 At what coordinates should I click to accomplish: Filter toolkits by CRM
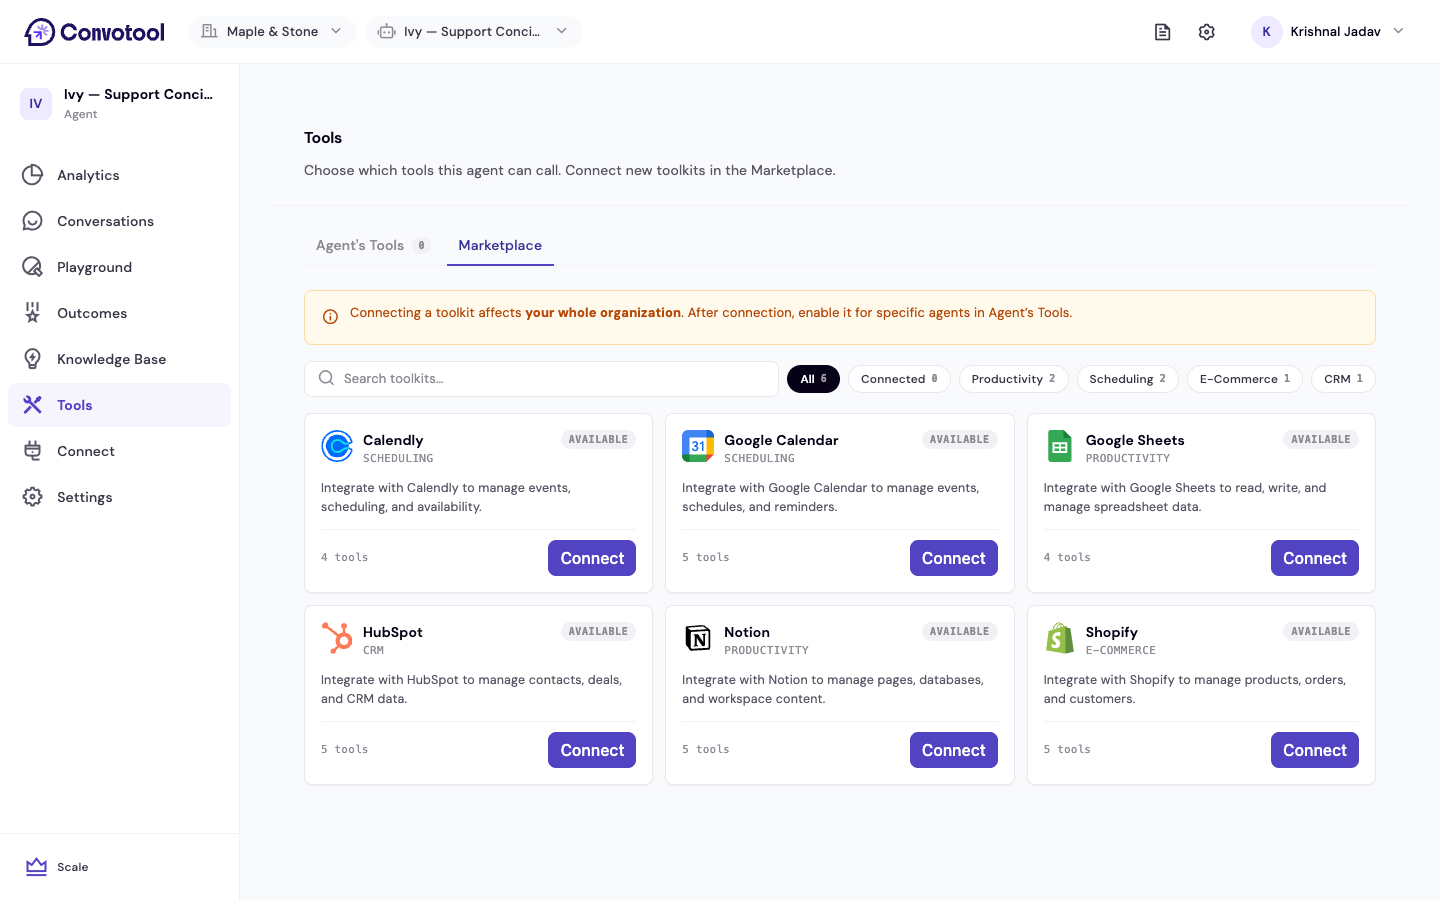[1343, 379]
